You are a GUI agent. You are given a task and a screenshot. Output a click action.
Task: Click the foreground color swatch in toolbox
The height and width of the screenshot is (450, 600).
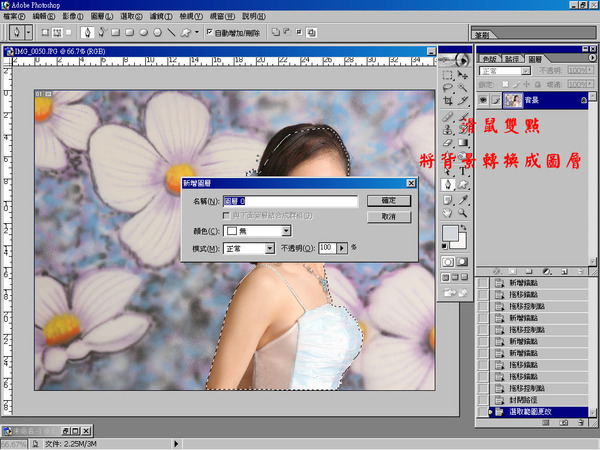pyautogui.click(x=452, y=233)
